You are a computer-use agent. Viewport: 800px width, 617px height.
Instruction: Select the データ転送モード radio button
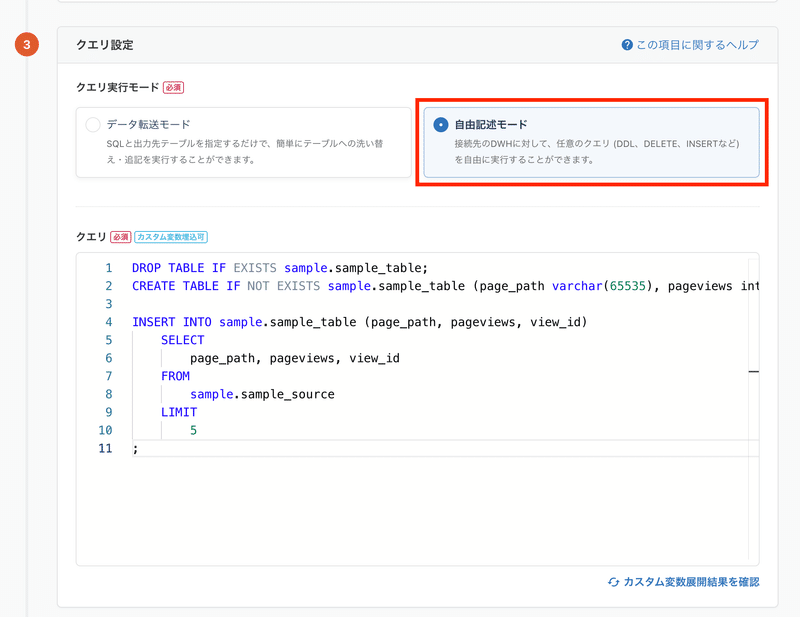[93, 125]
